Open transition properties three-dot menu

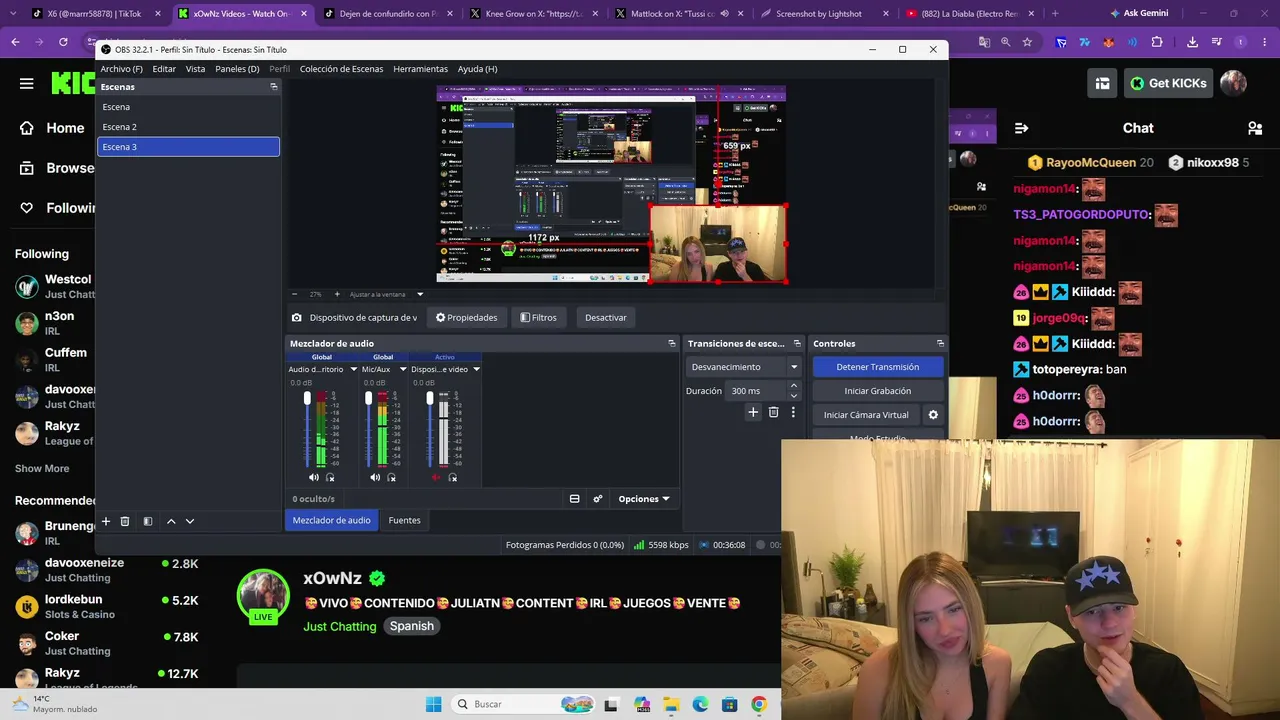pos(793,412)
